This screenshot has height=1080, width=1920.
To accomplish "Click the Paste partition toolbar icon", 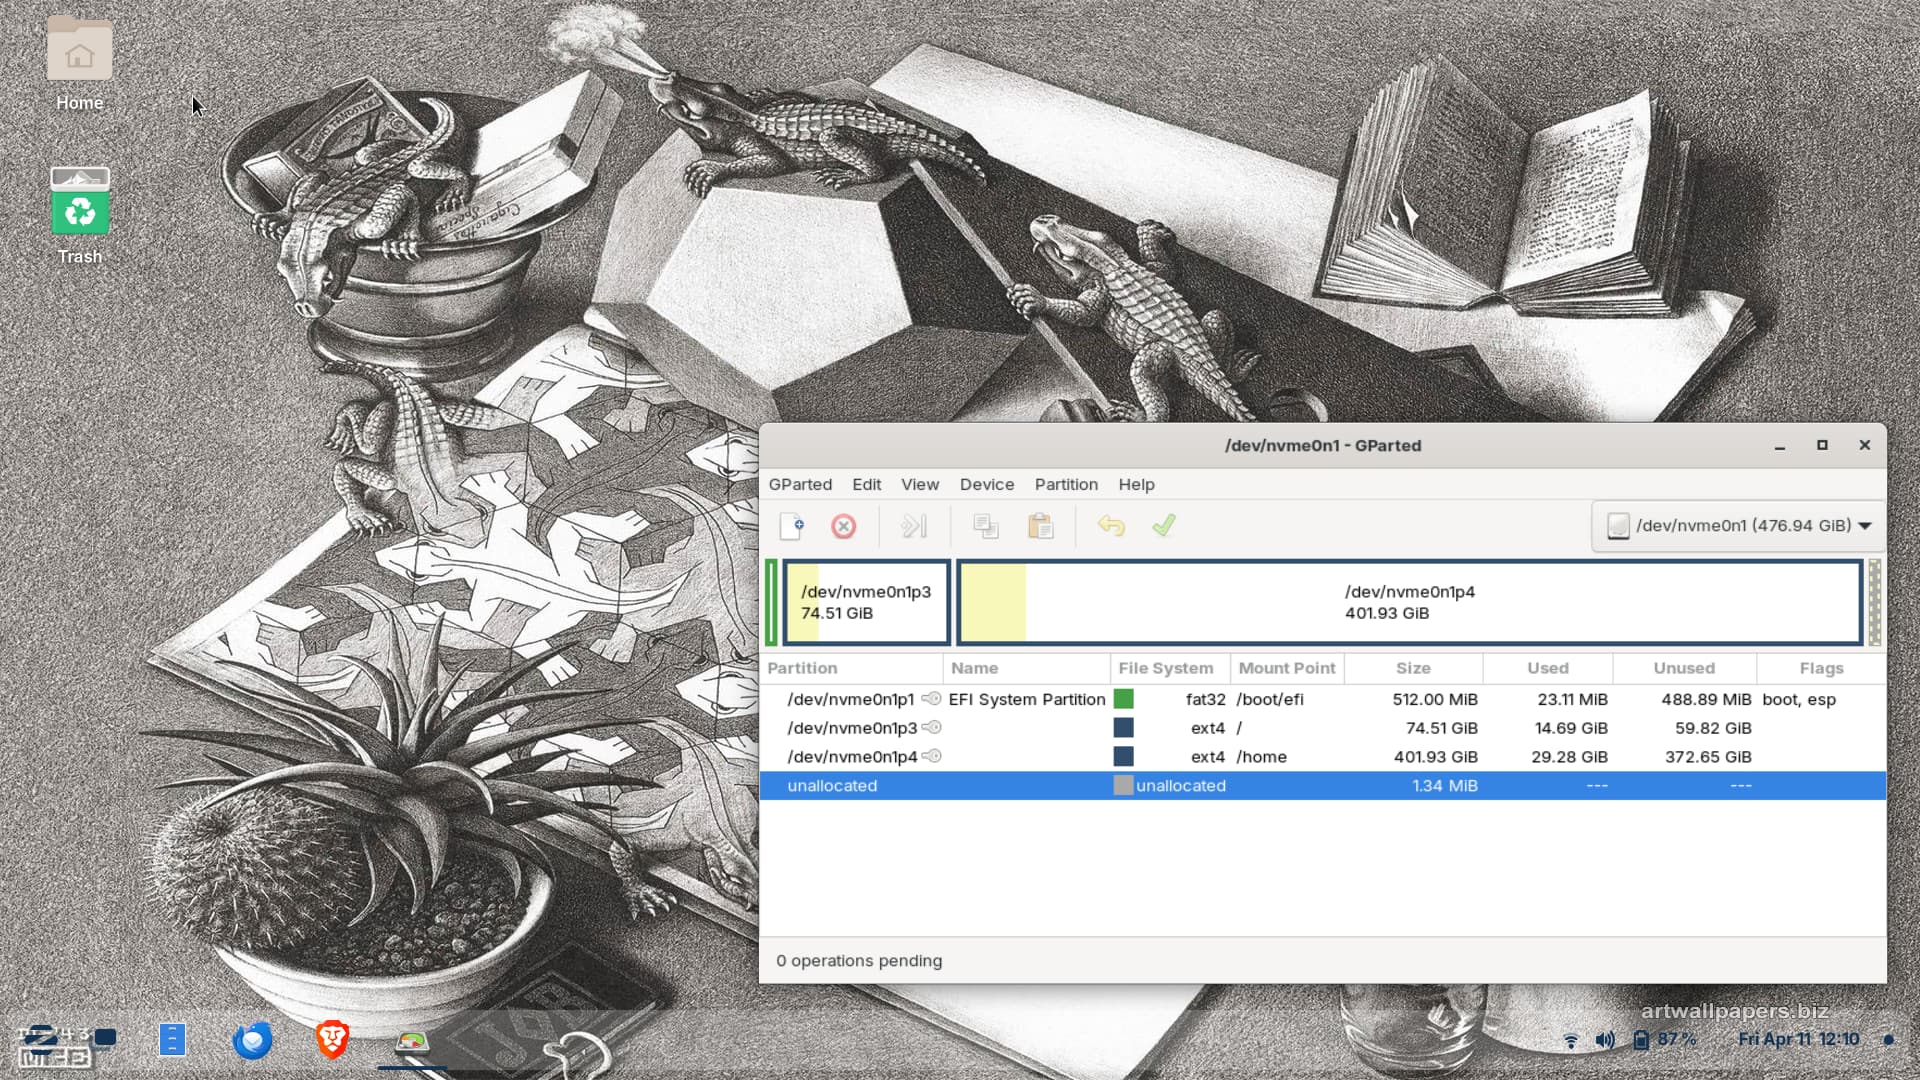I will [x=1040, y=526].
